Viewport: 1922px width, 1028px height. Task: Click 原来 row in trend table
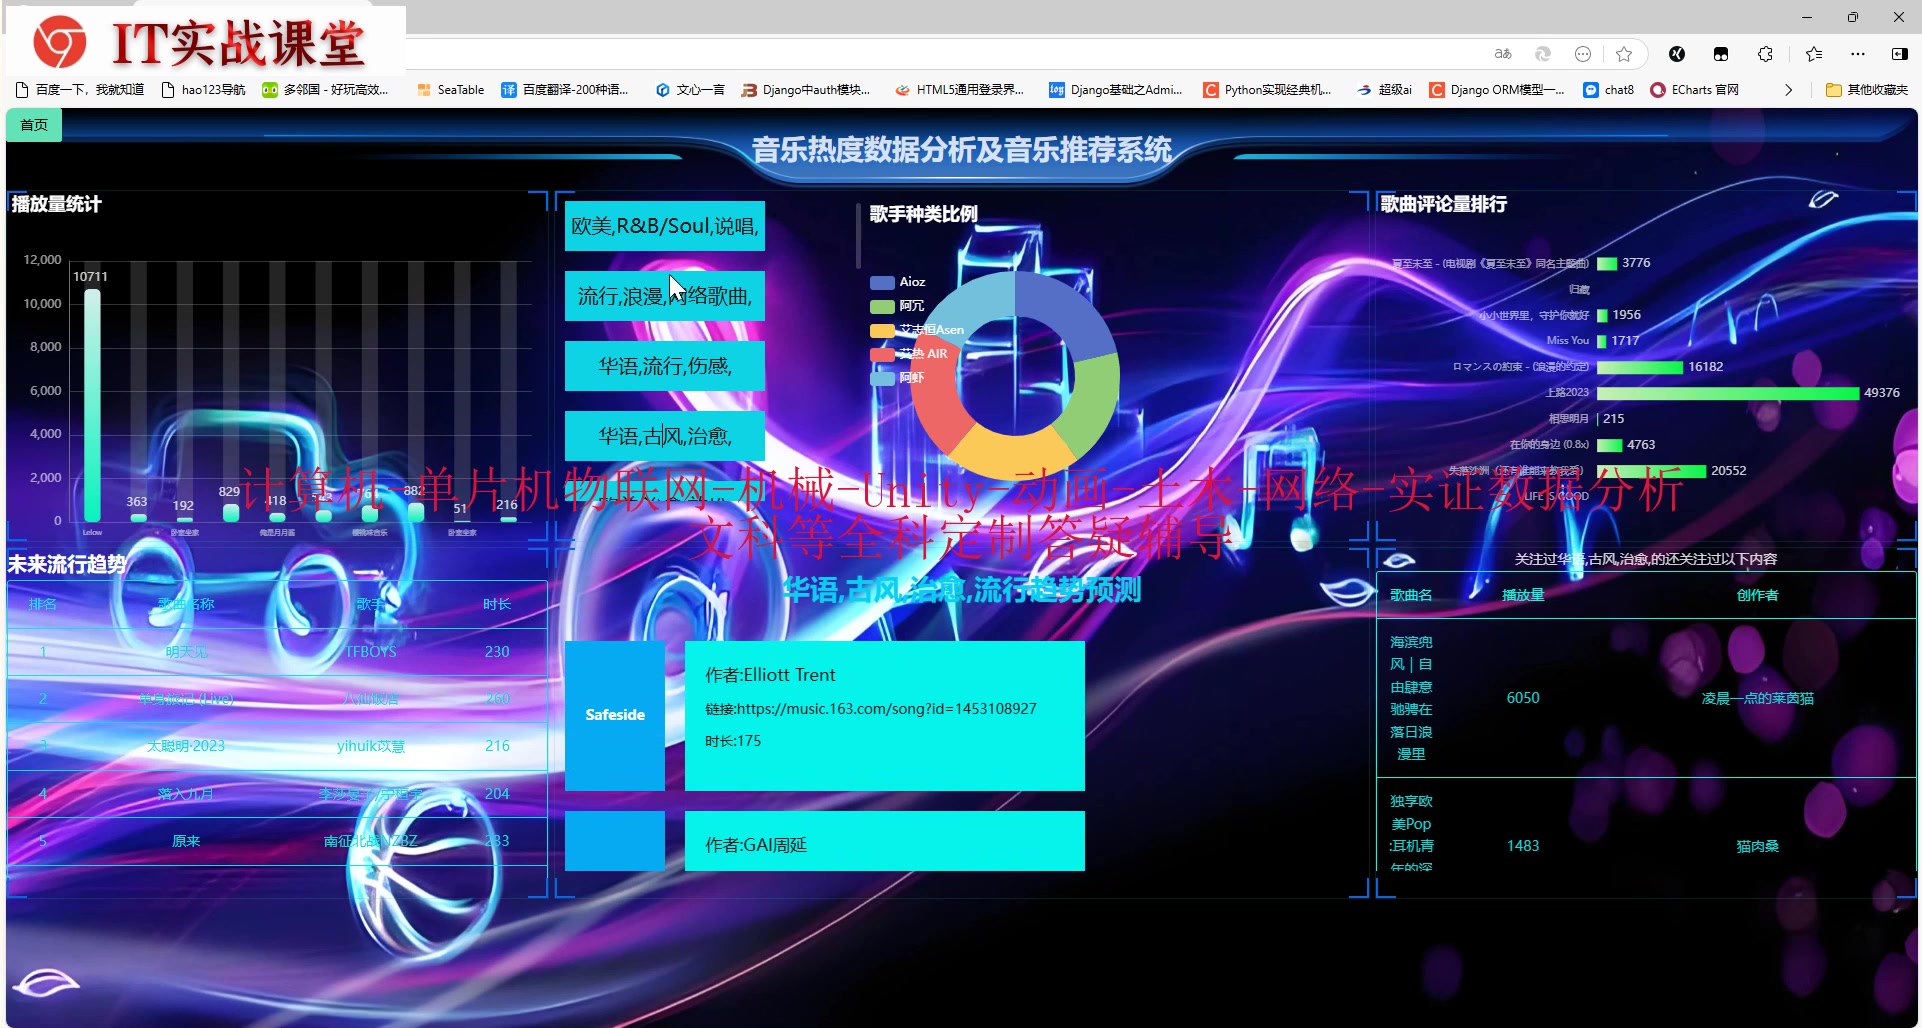[277, 841]
